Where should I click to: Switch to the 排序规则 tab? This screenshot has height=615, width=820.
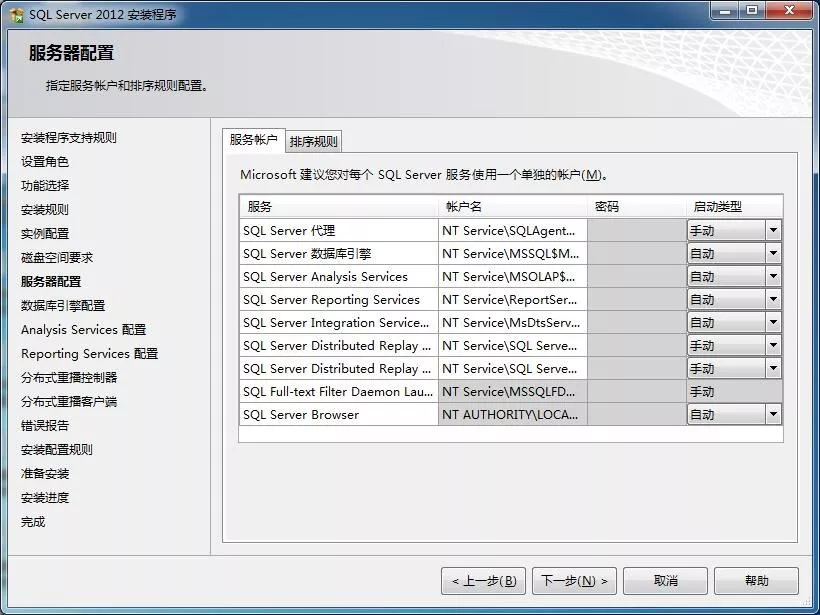click(313, 141)
